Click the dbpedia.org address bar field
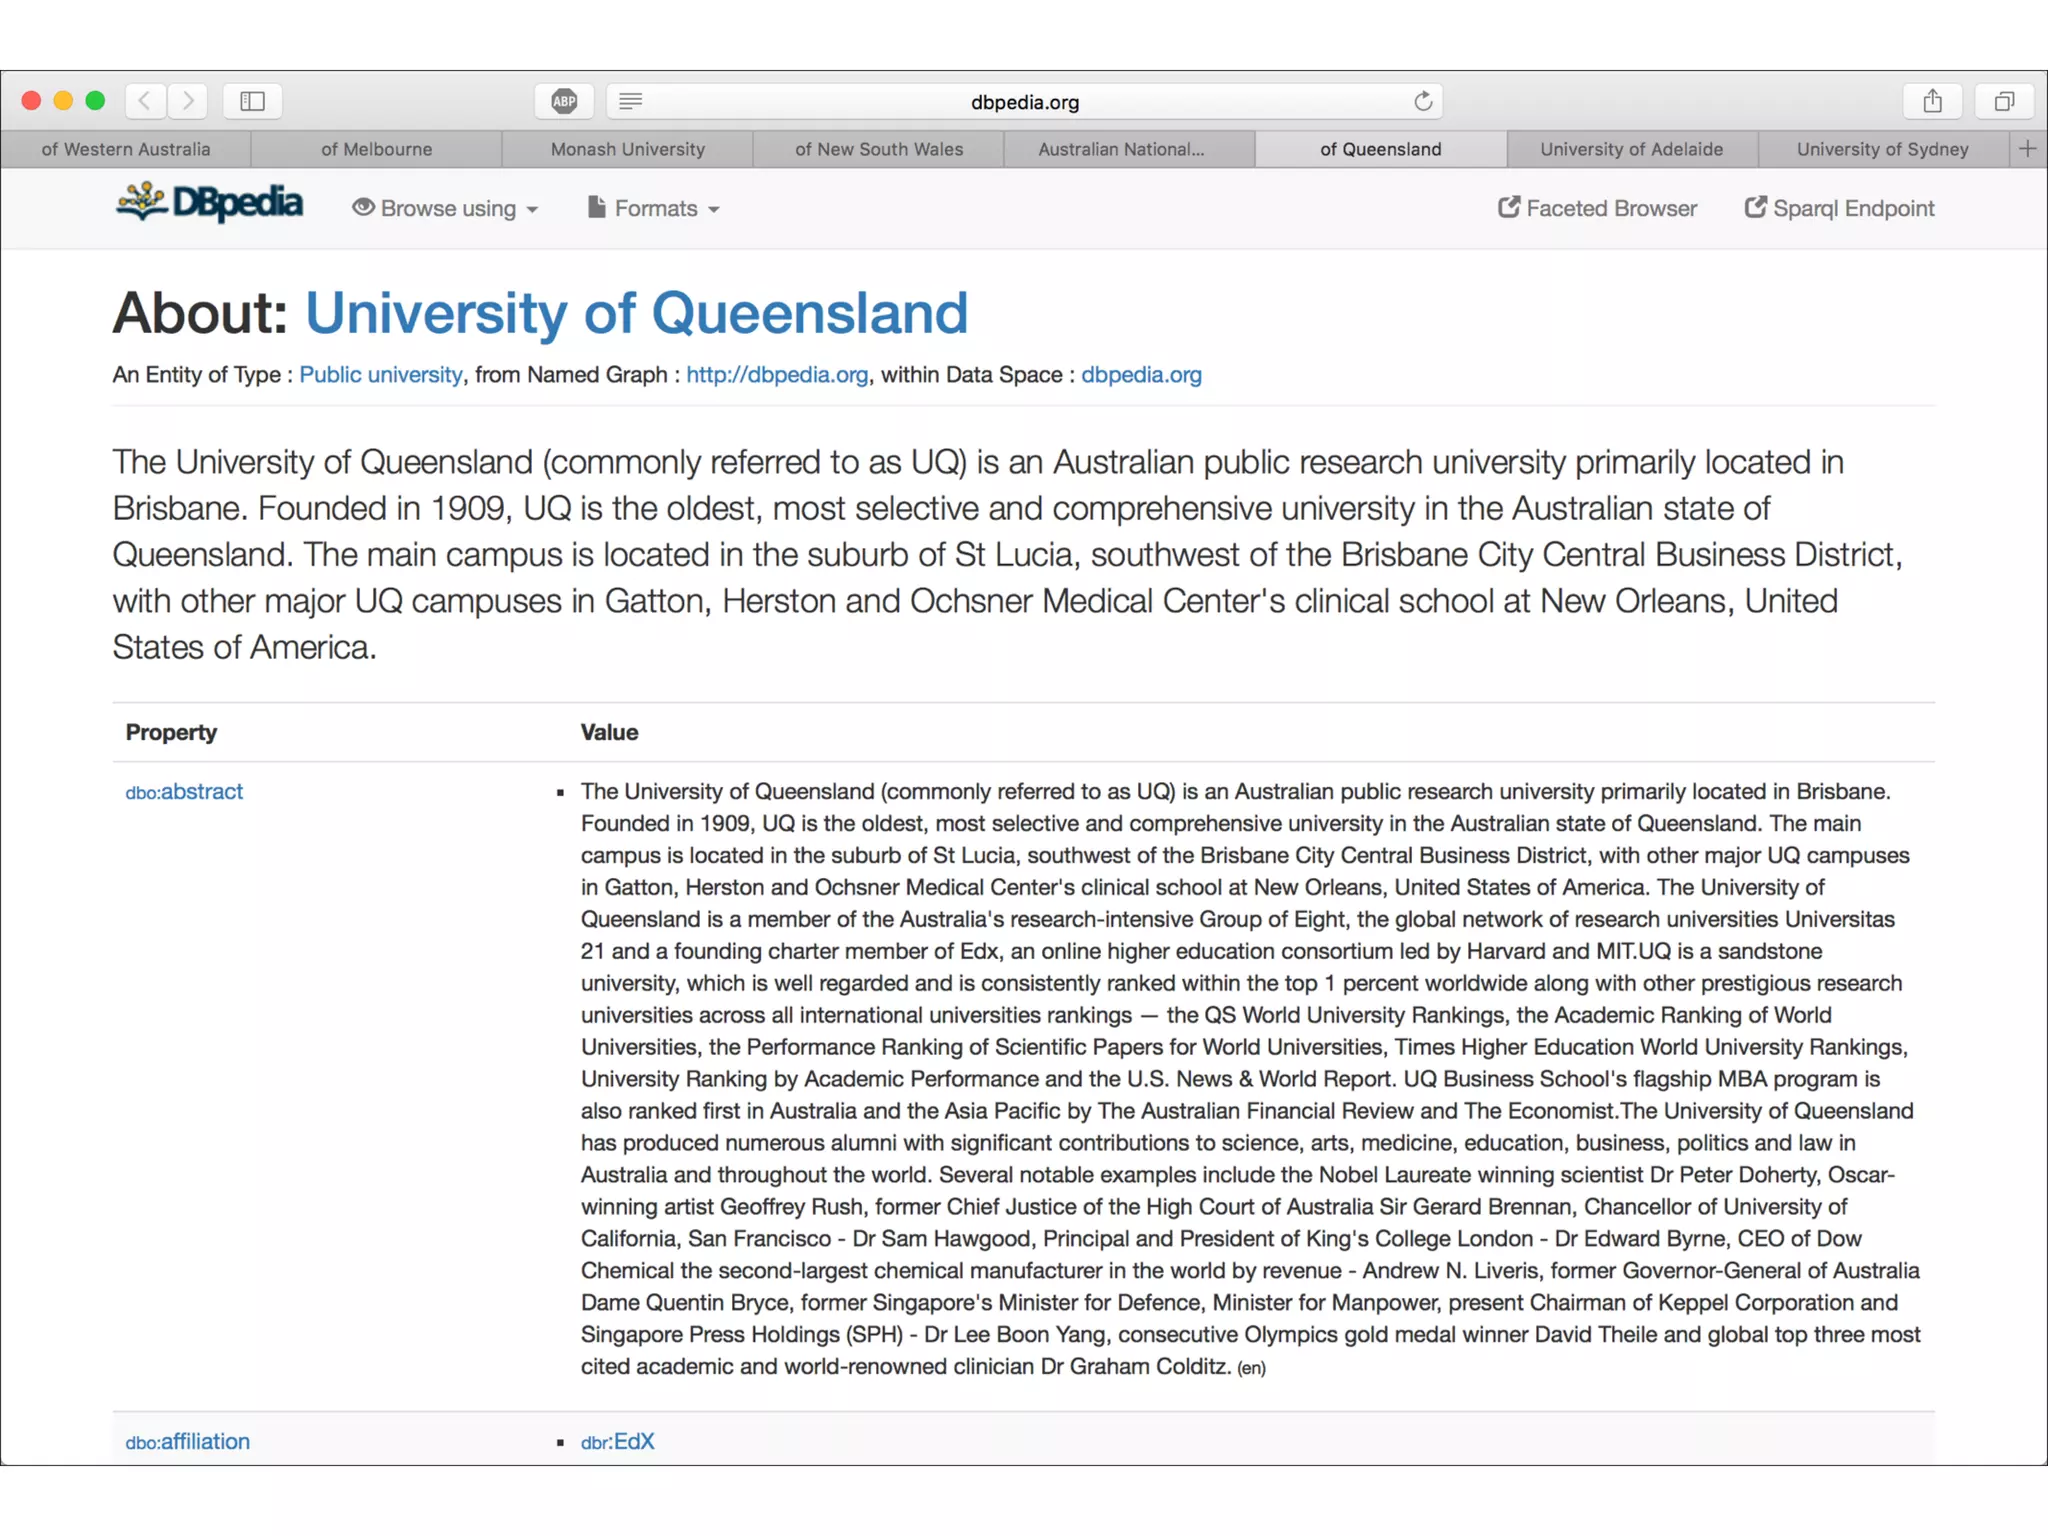The height and width of the screenshot is (1536, 2048). tap(1024, 102)
